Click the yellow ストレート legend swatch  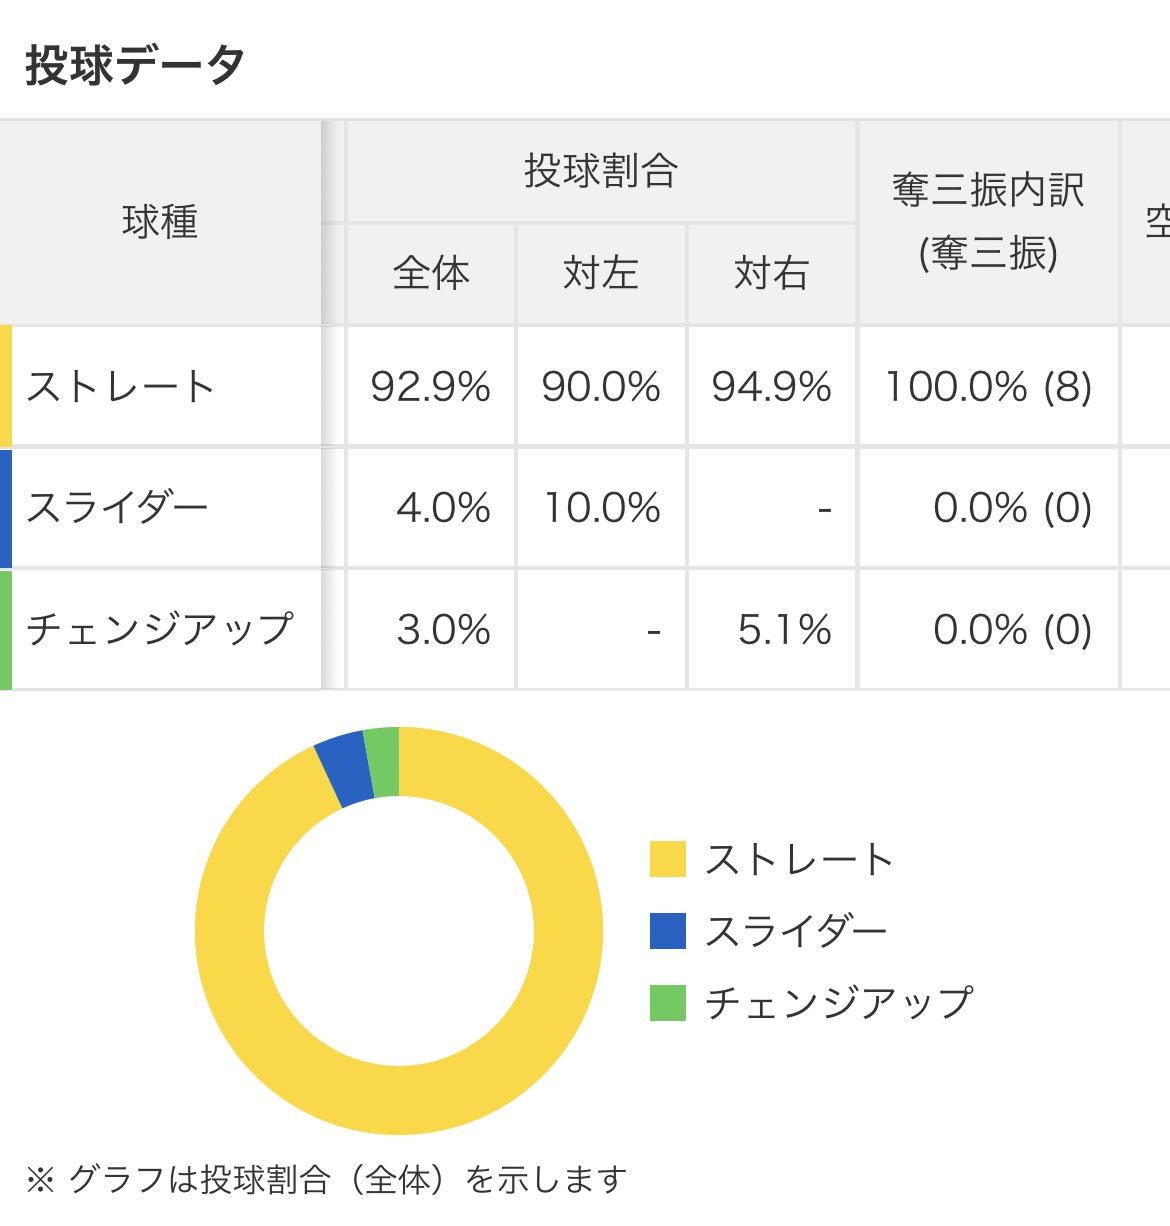click(667, 859)
